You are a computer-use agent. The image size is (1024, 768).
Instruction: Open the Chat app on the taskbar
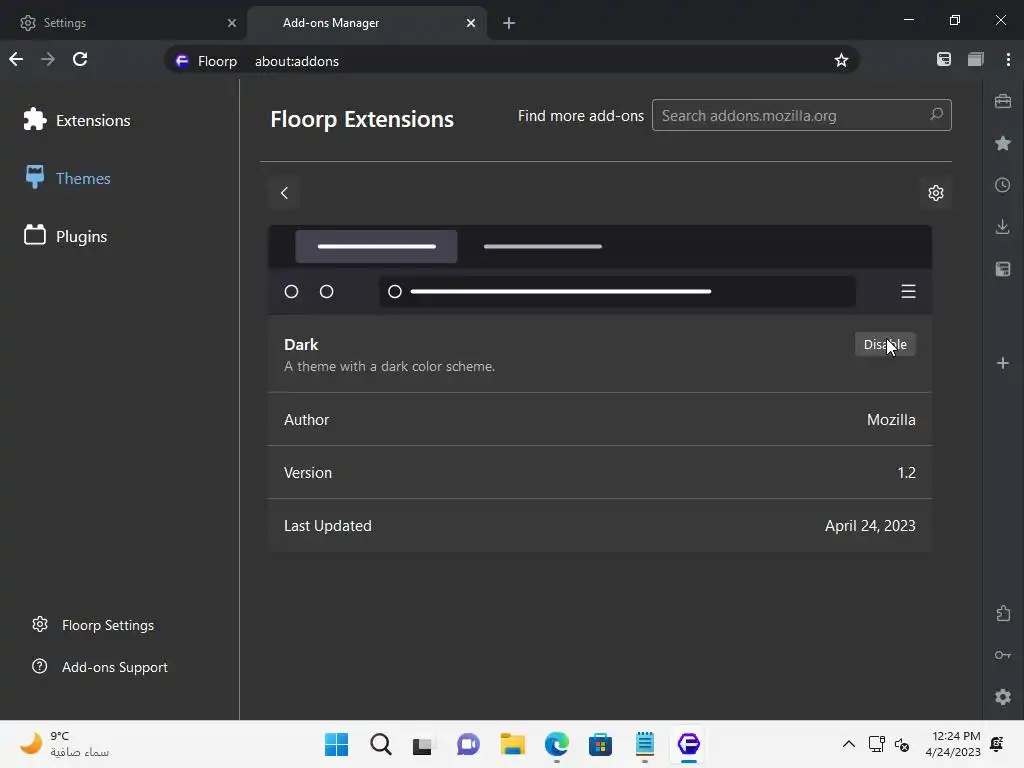coord(468,744)
